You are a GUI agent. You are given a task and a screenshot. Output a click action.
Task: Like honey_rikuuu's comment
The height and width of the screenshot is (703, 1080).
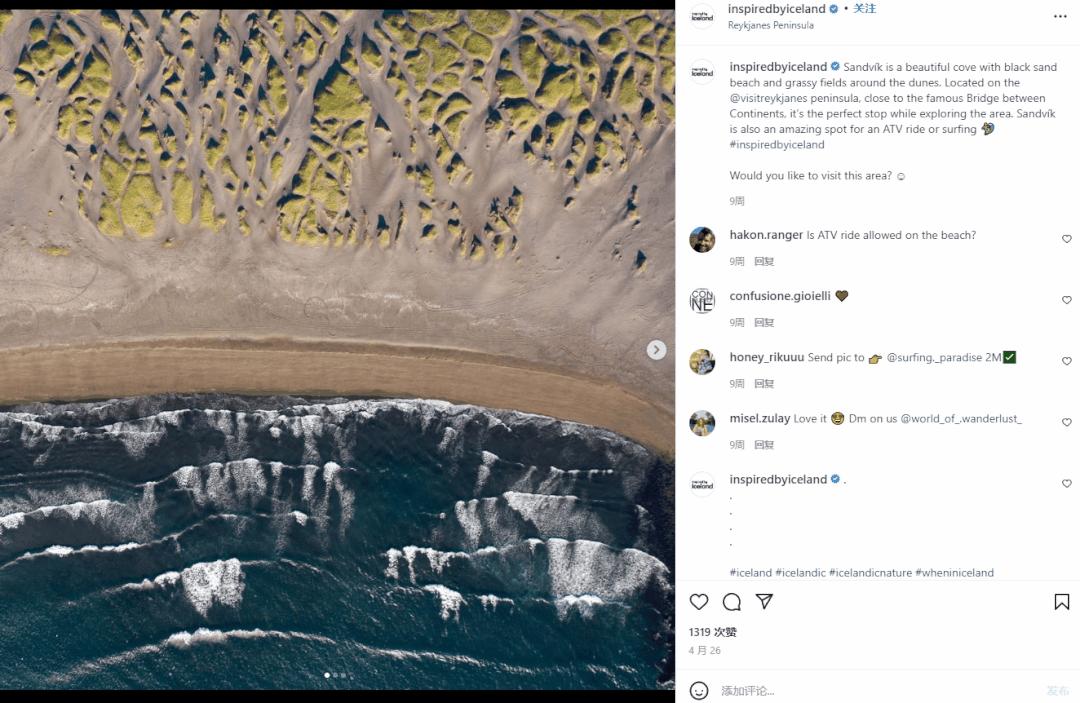coord(1066,361)
